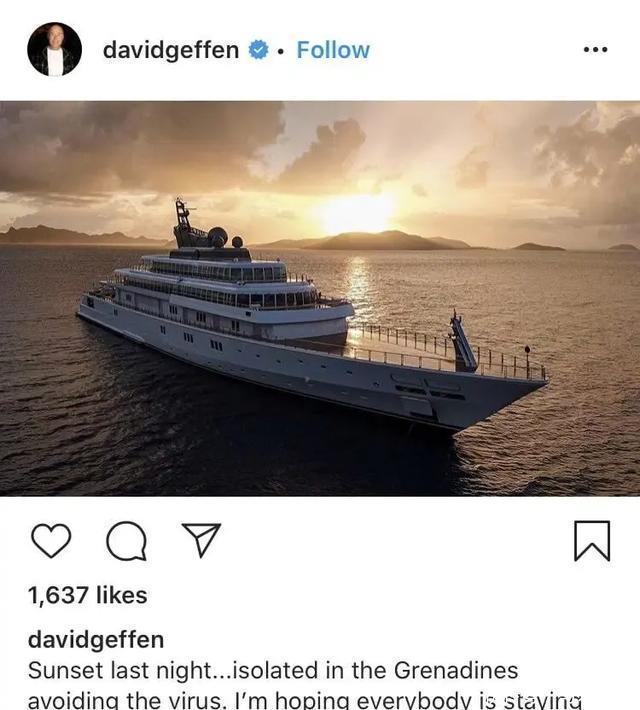Like the post with the heart icon
The width and height of the screenshot is (640, 710).
click(x=51, y=541)
